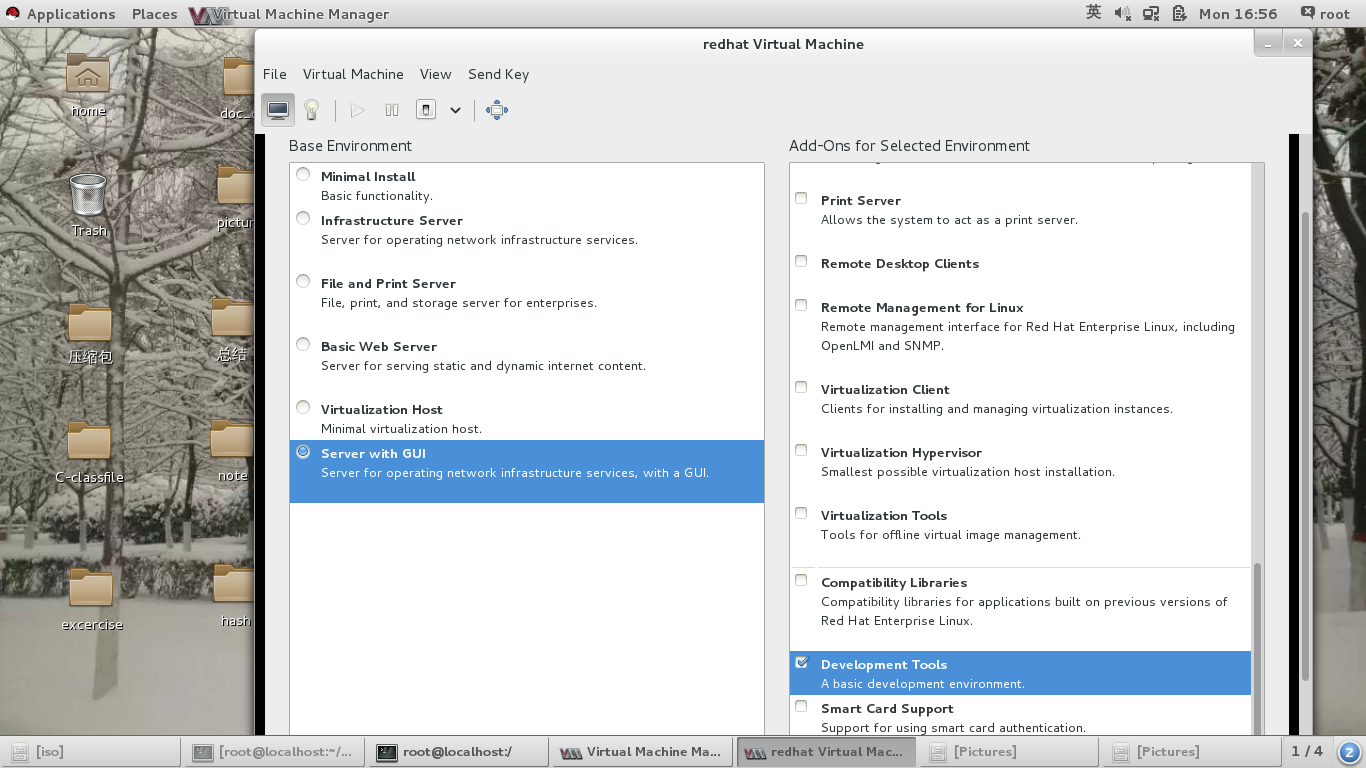
Task: Click the workspace switcher 1 / 4
Action: (1306, 751)
